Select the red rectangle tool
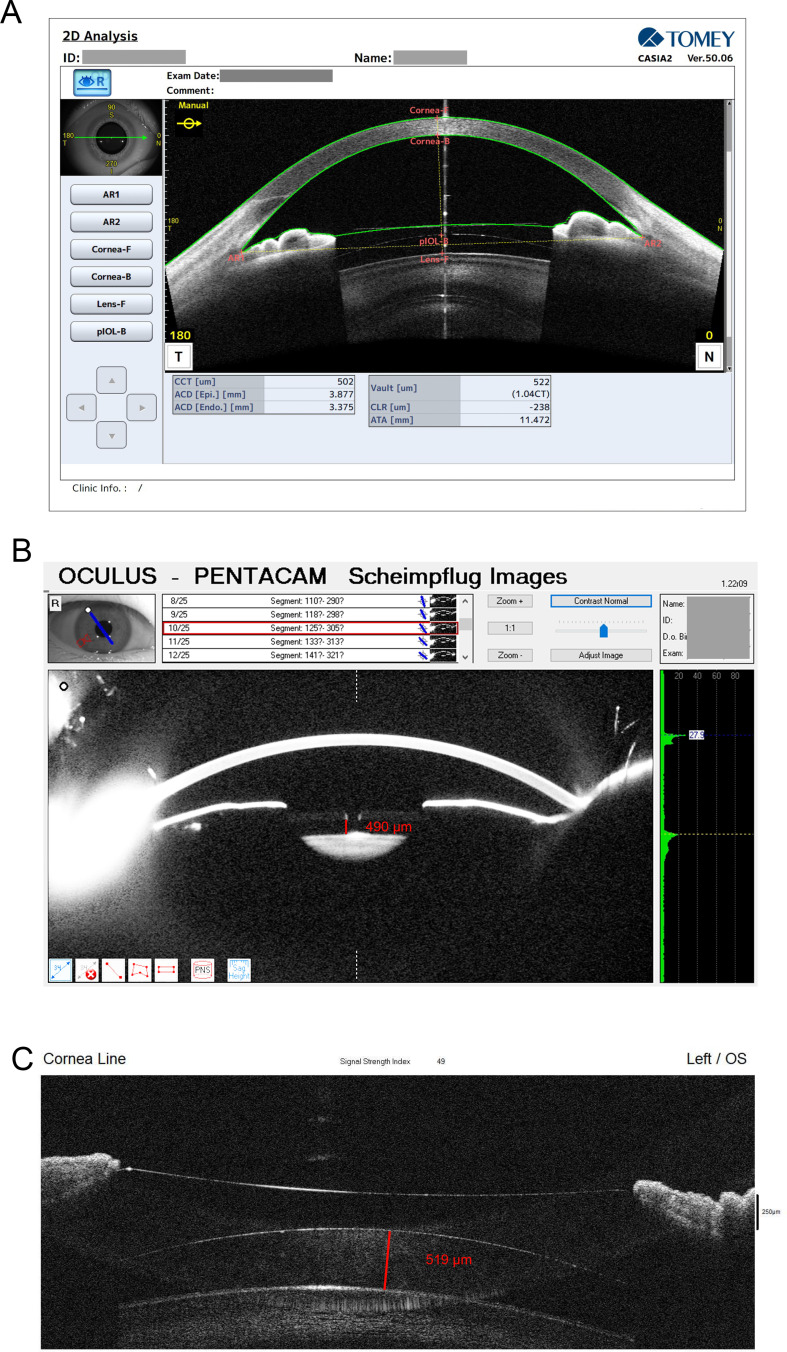This screenshot has width=787, height=1352. pos(166,969)
